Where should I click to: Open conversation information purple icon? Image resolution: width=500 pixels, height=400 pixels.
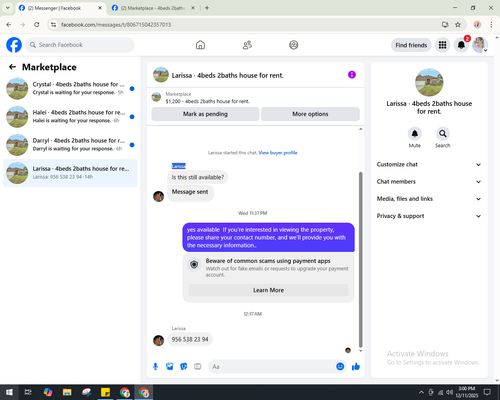click(352, 75)
